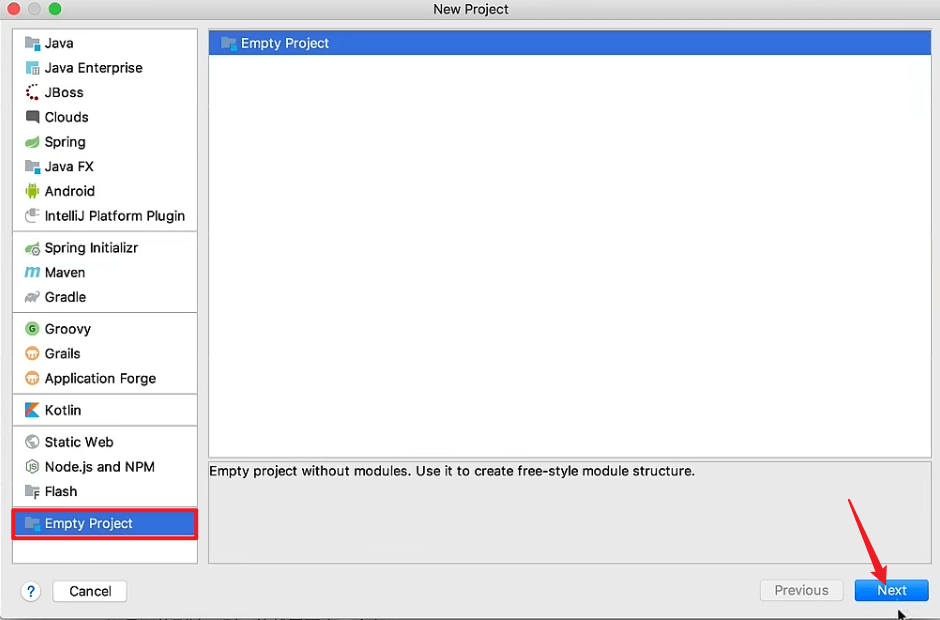Click the Spring leaf icon
This screenshot has width=940, height=620.
tap(32, 142)
